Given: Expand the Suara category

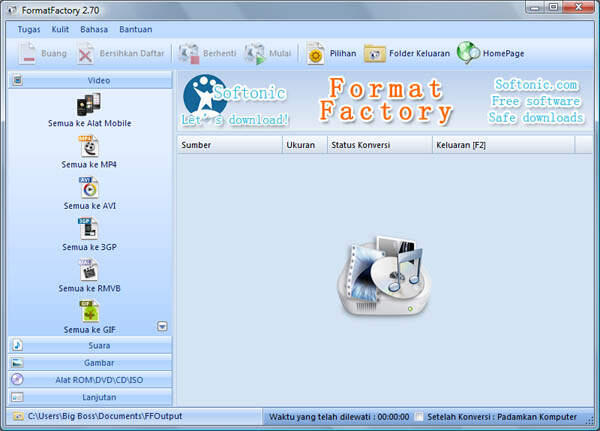Looking at the screenshot, I should [90, 346].
